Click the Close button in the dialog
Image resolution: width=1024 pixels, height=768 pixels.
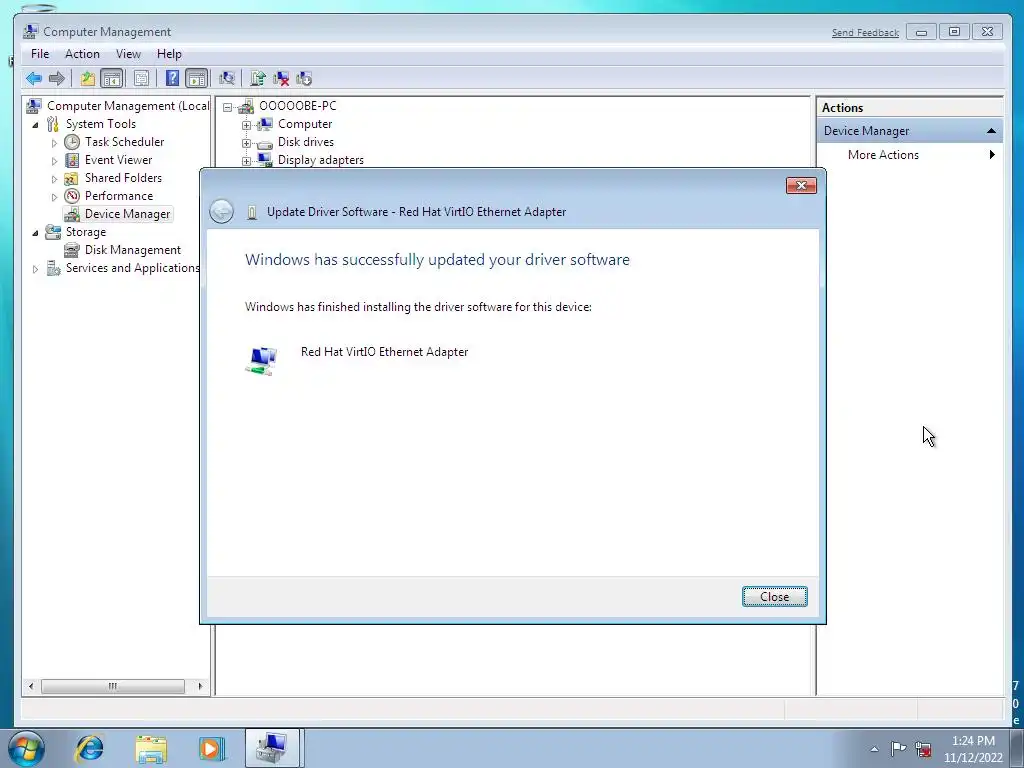[x=775, y=597]
